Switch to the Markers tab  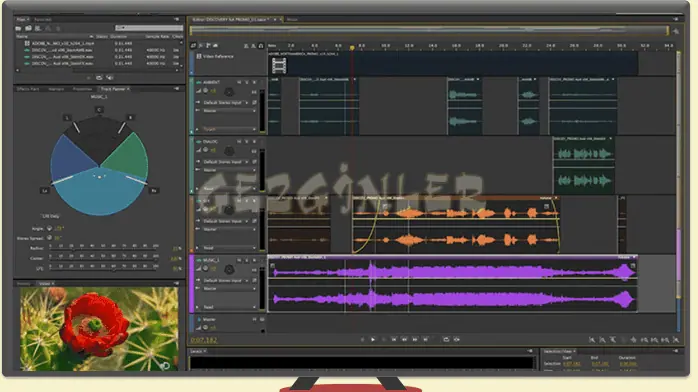tap(56, 89)
